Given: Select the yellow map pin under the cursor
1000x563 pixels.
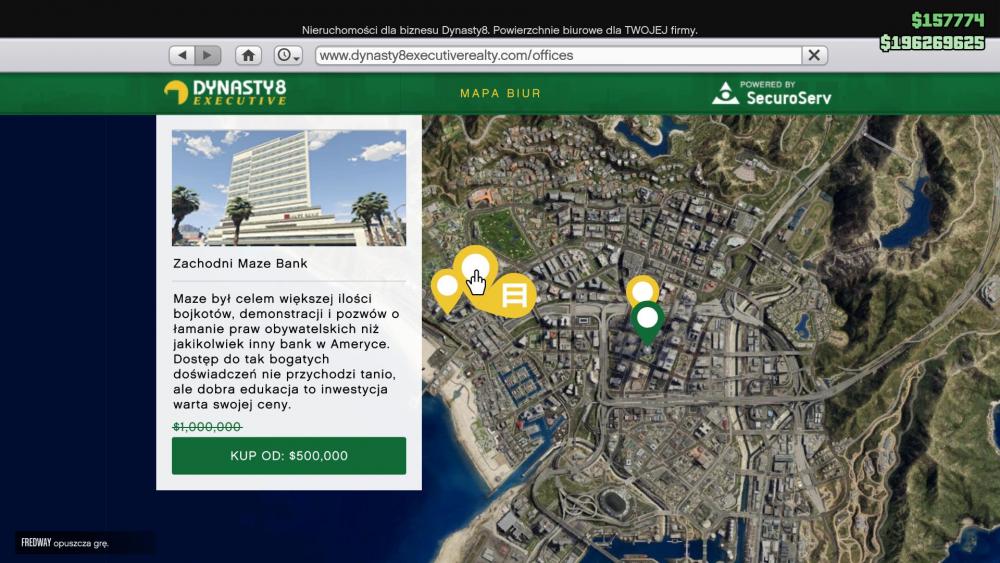Looking at the screenshot, I should (x=475, y=267).
